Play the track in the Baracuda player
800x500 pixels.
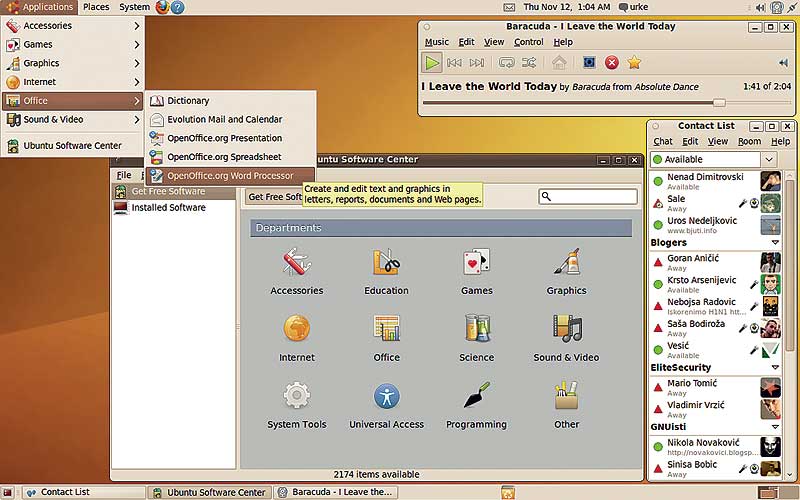point(432,63)
